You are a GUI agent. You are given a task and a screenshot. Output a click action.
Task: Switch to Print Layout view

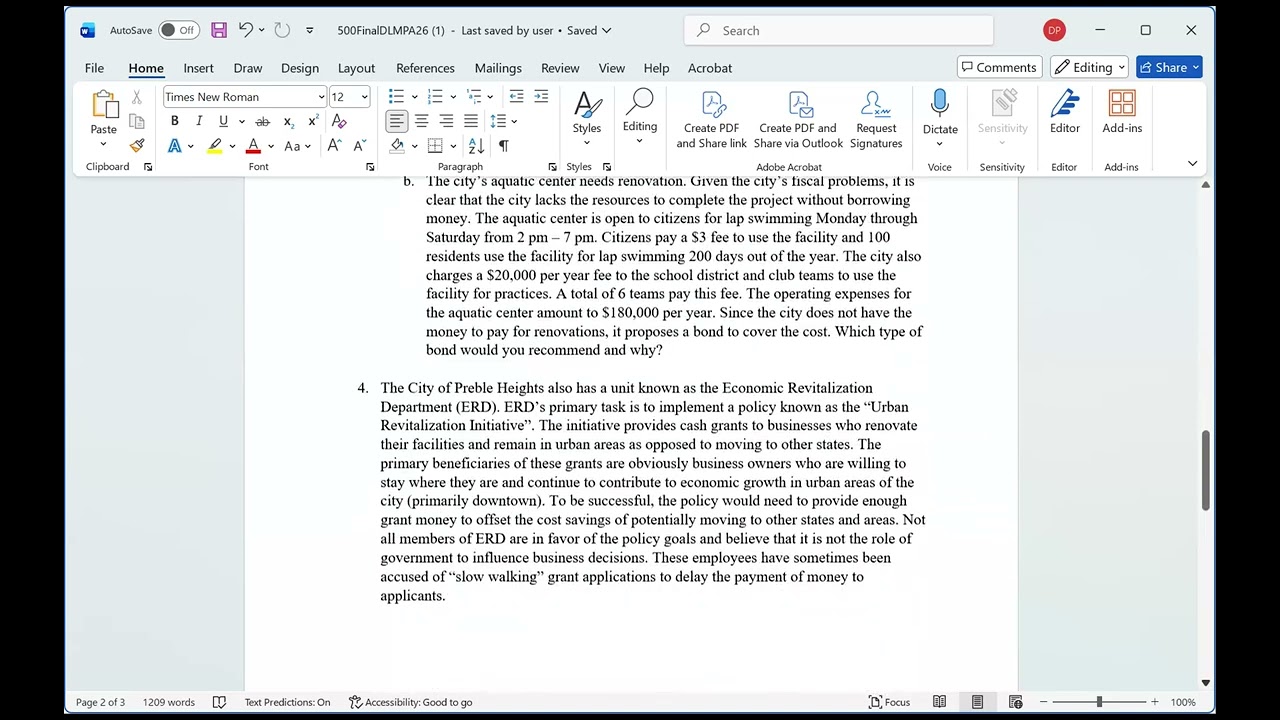coord(977,702)
